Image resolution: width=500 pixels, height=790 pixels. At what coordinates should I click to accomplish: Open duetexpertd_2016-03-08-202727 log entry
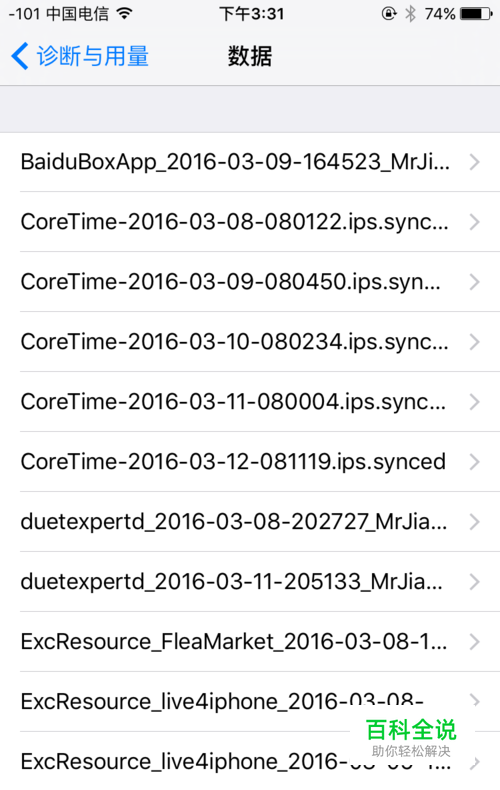(x=250, y=521)
